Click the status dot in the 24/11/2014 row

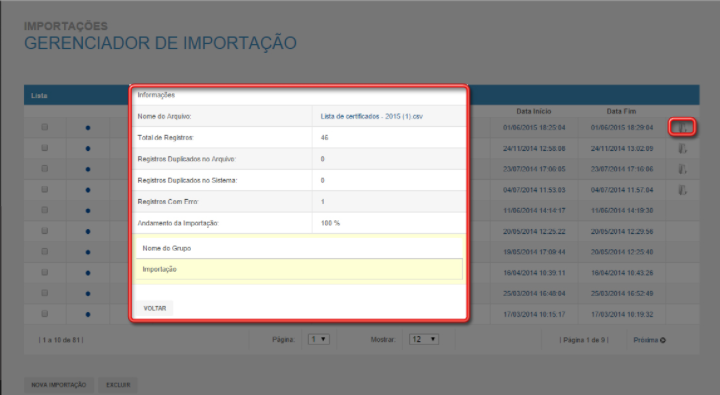point(88,148)
